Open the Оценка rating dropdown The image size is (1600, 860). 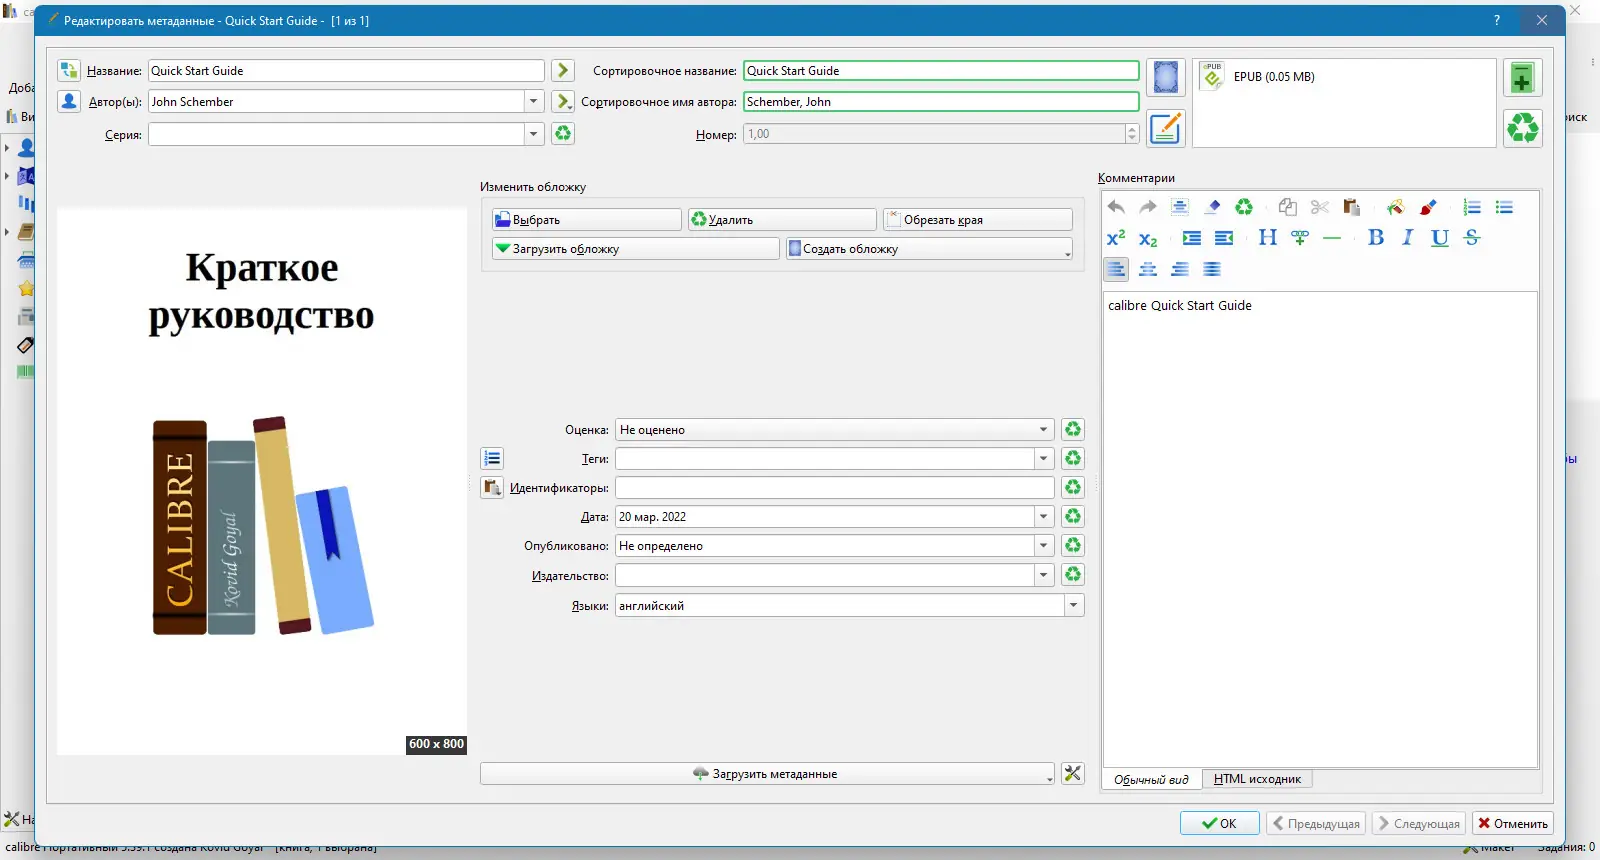1044,429
